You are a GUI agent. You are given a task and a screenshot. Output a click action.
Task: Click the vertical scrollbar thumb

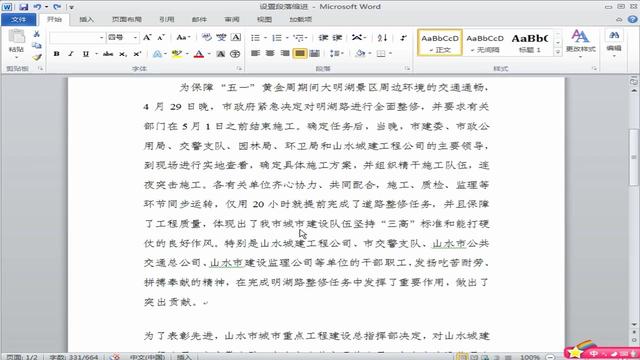point(633,157)
